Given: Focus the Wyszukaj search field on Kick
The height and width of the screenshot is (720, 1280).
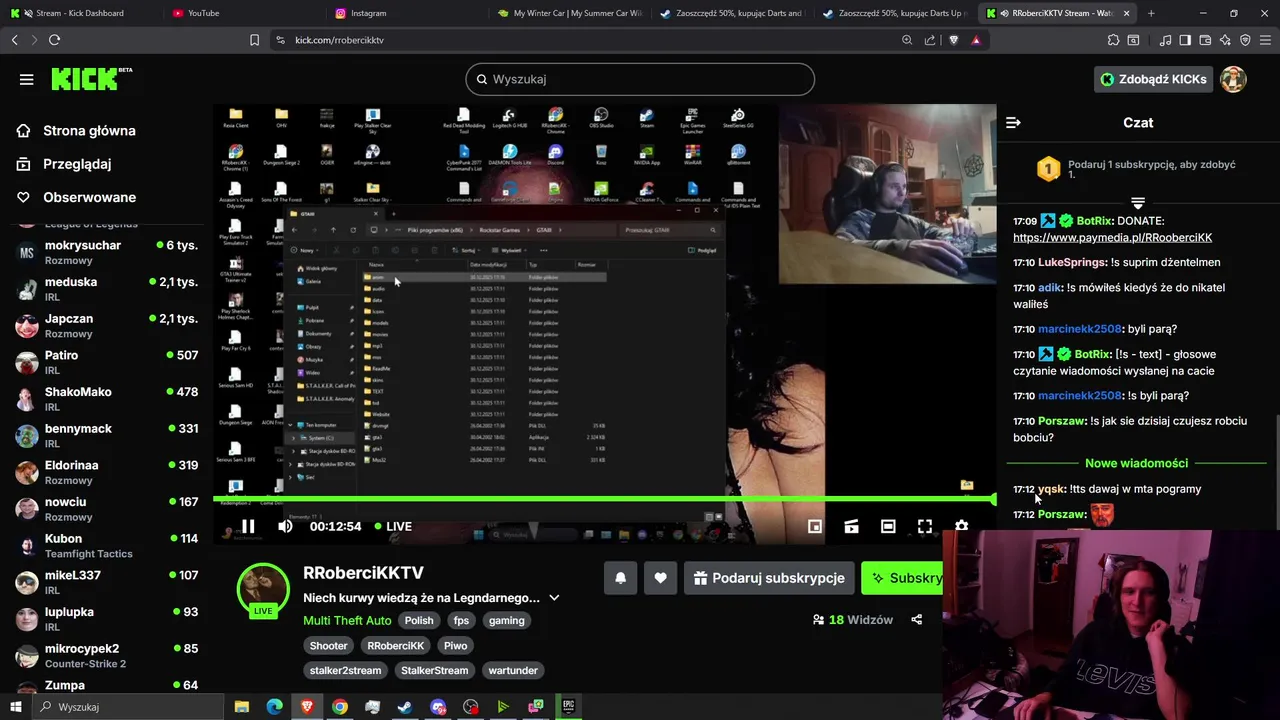Looking at the screenshot, I should tap(640, 79).
